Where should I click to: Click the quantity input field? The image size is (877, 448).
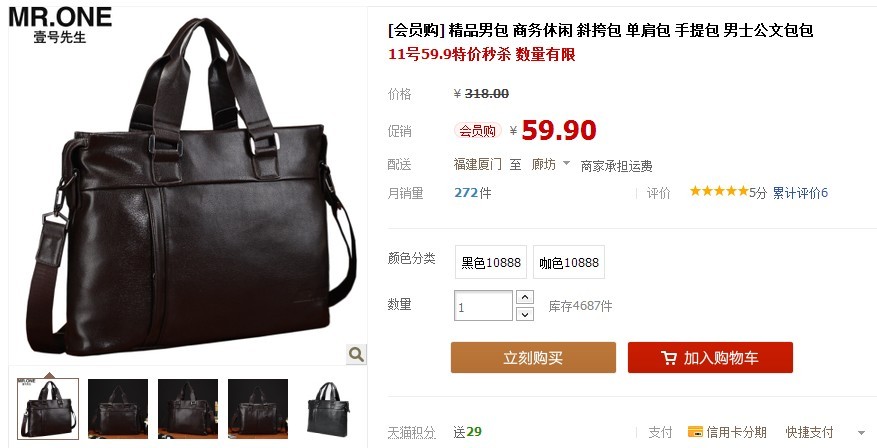pyautogui.click(x=483, y=305)
